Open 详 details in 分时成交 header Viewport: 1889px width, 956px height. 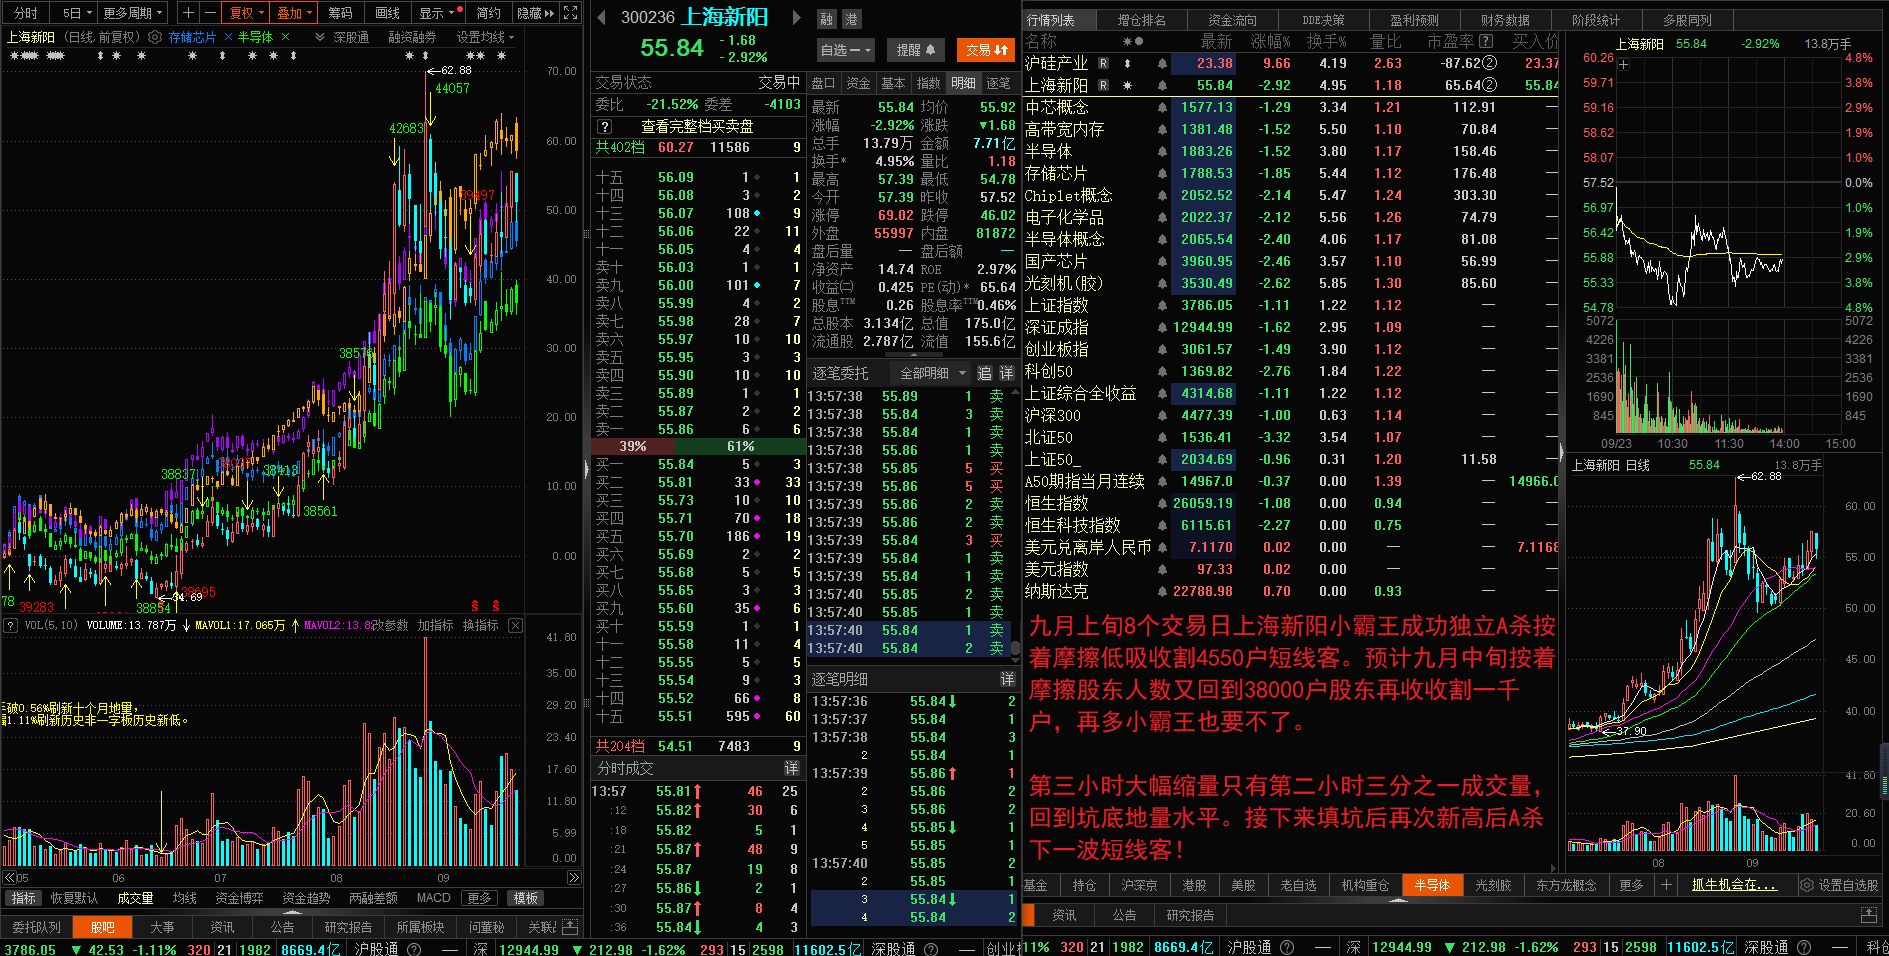(x=791, y=768)
